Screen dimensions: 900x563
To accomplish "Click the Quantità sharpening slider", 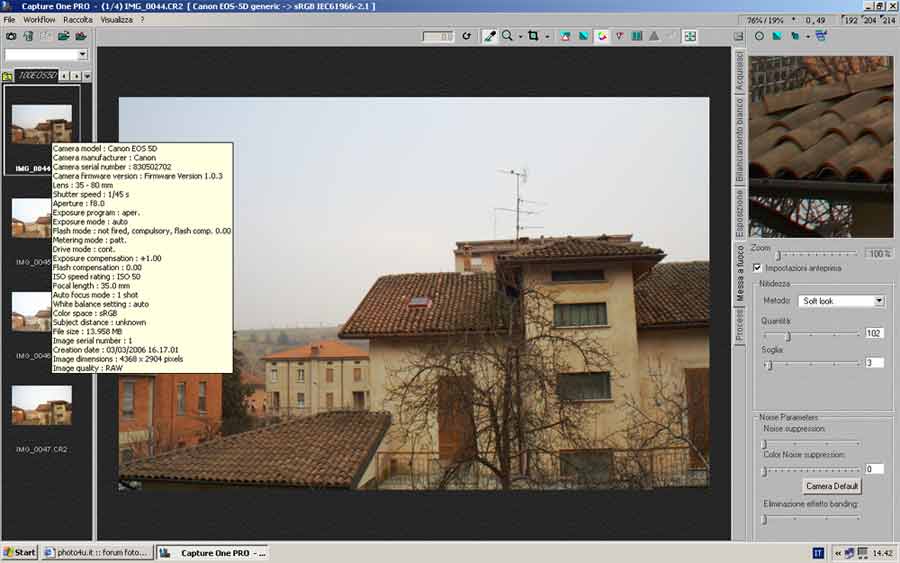I will point(812,335).
